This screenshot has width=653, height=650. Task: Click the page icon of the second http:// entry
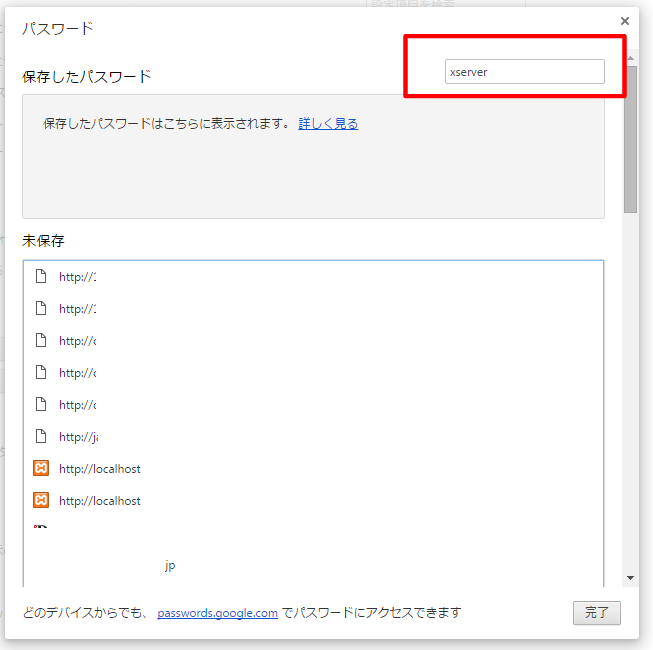pyautogui.click(x=41, y=308)
